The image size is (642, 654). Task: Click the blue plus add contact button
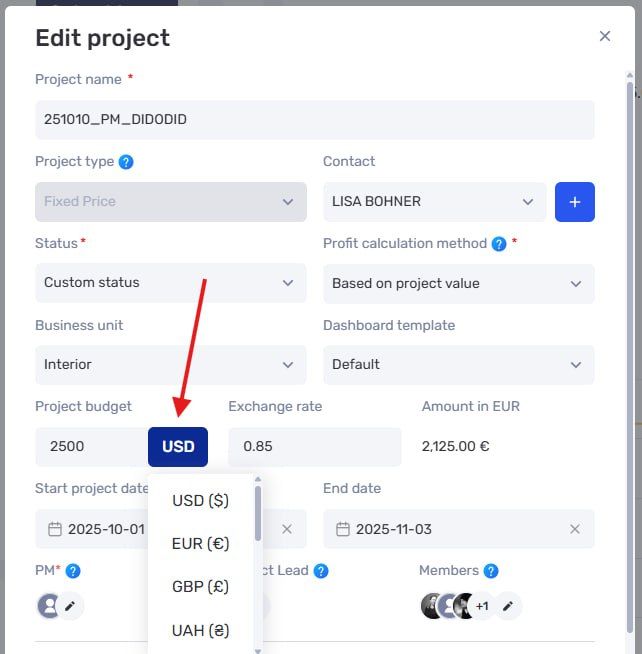click(575, 202)
